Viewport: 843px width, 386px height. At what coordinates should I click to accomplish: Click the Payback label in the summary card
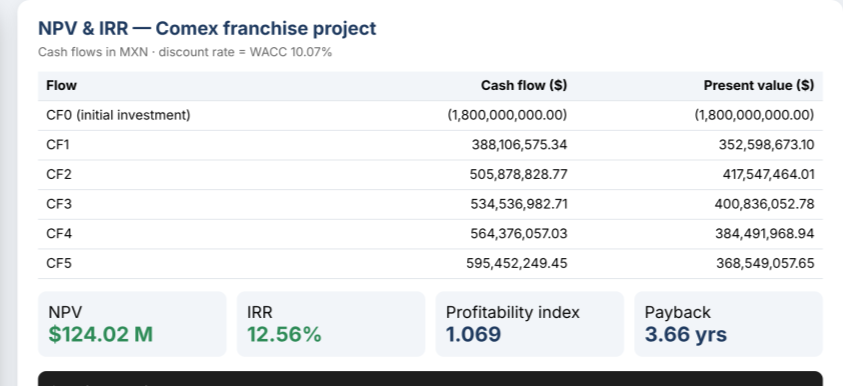click(677, 312)
